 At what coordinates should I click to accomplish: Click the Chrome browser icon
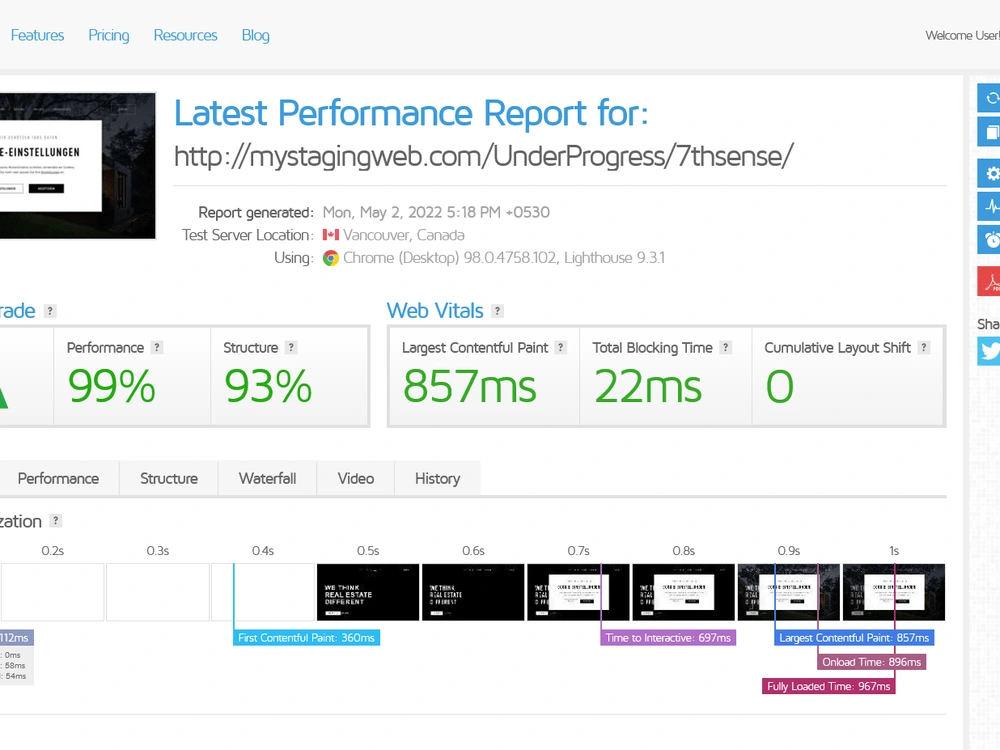click(x=330, y=258)
